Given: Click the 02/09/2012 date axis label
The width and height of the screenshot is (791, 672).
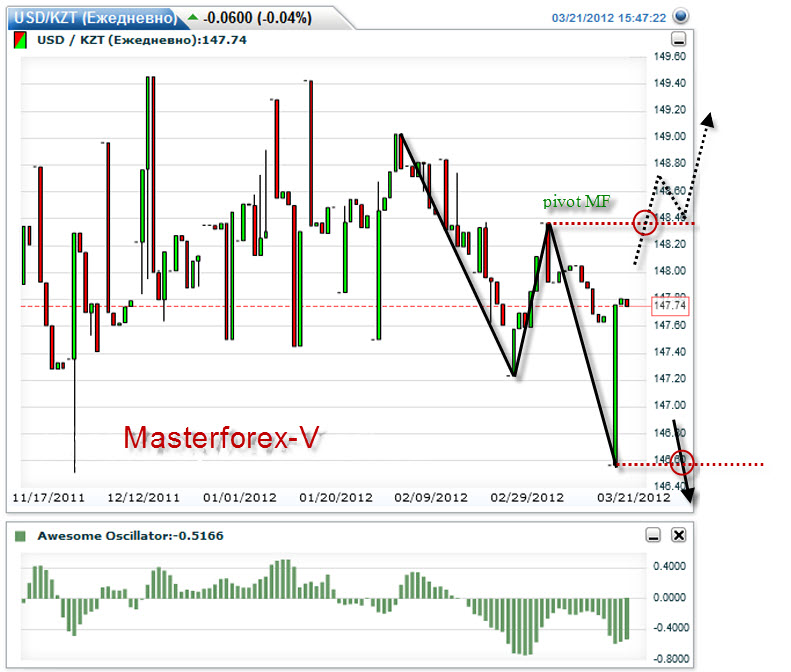Looking at the screenshot, I should (x=431, y=498).
